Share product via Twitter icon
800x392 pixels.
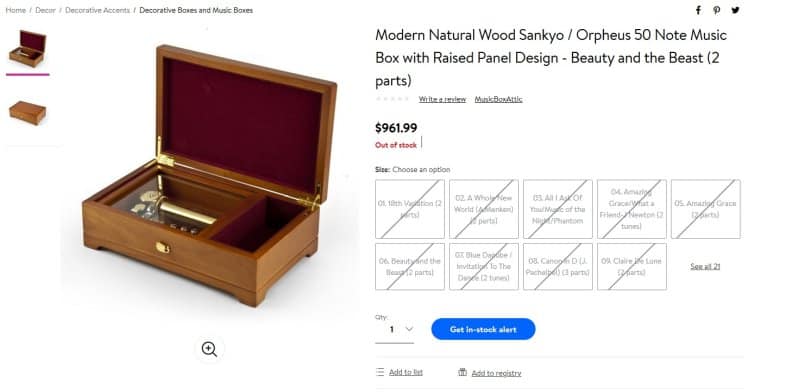tap(735, 10)
